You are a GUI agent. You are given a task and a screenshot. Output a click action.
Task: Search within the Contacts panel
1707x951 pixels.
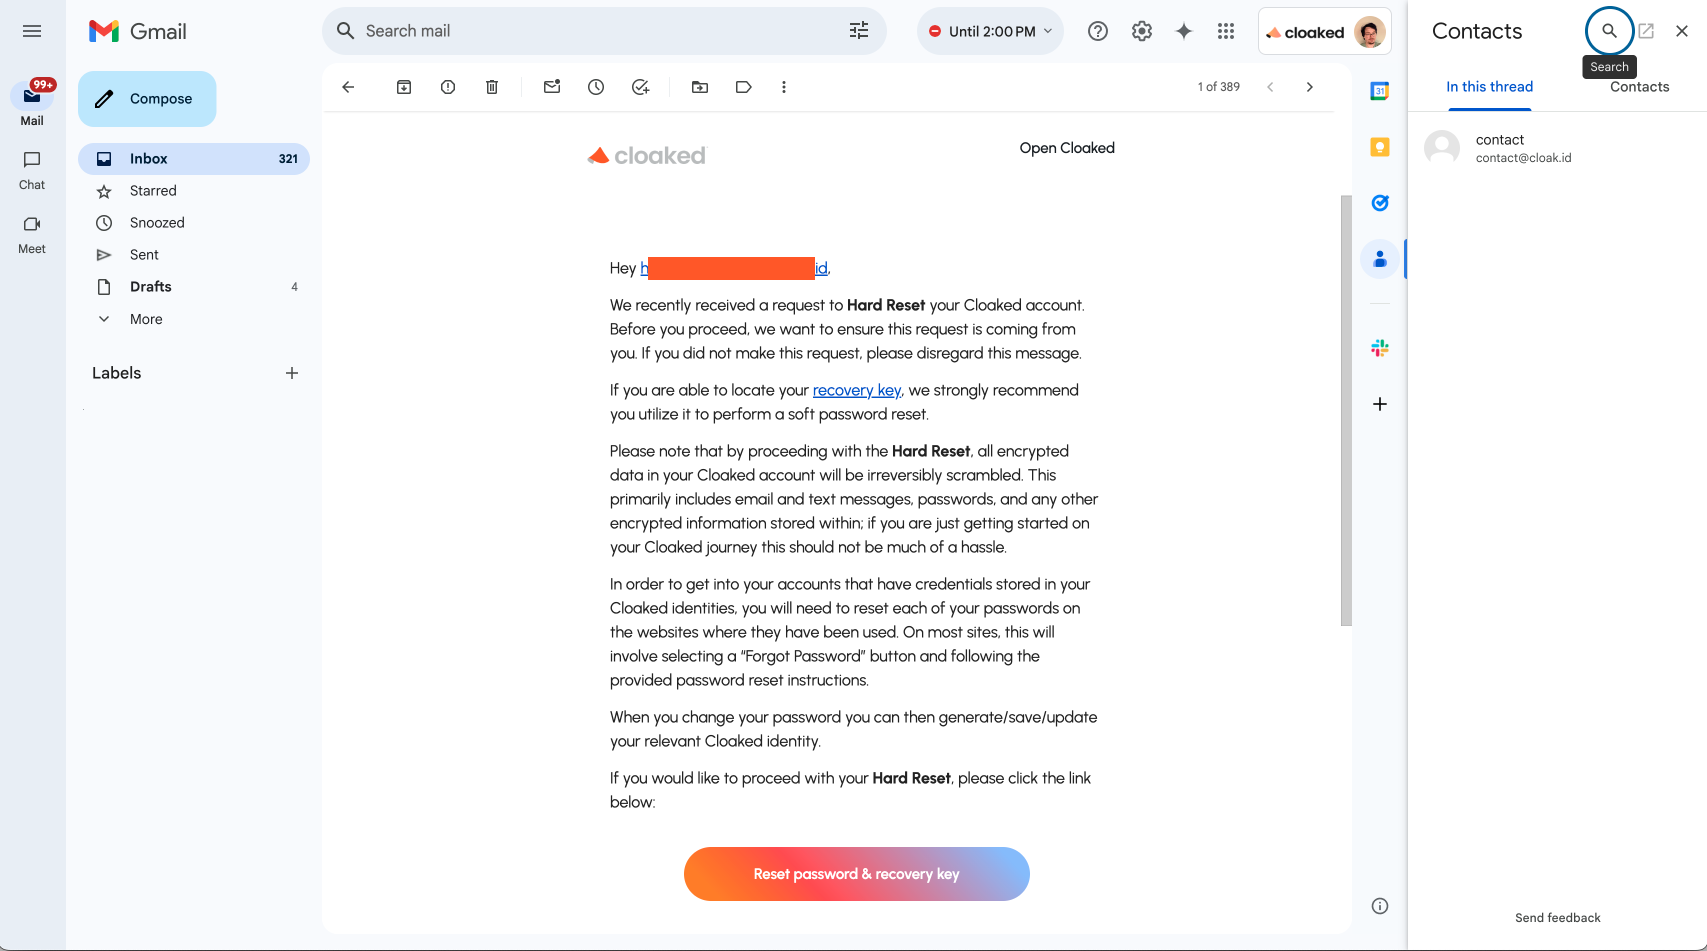pos(1609,31)
